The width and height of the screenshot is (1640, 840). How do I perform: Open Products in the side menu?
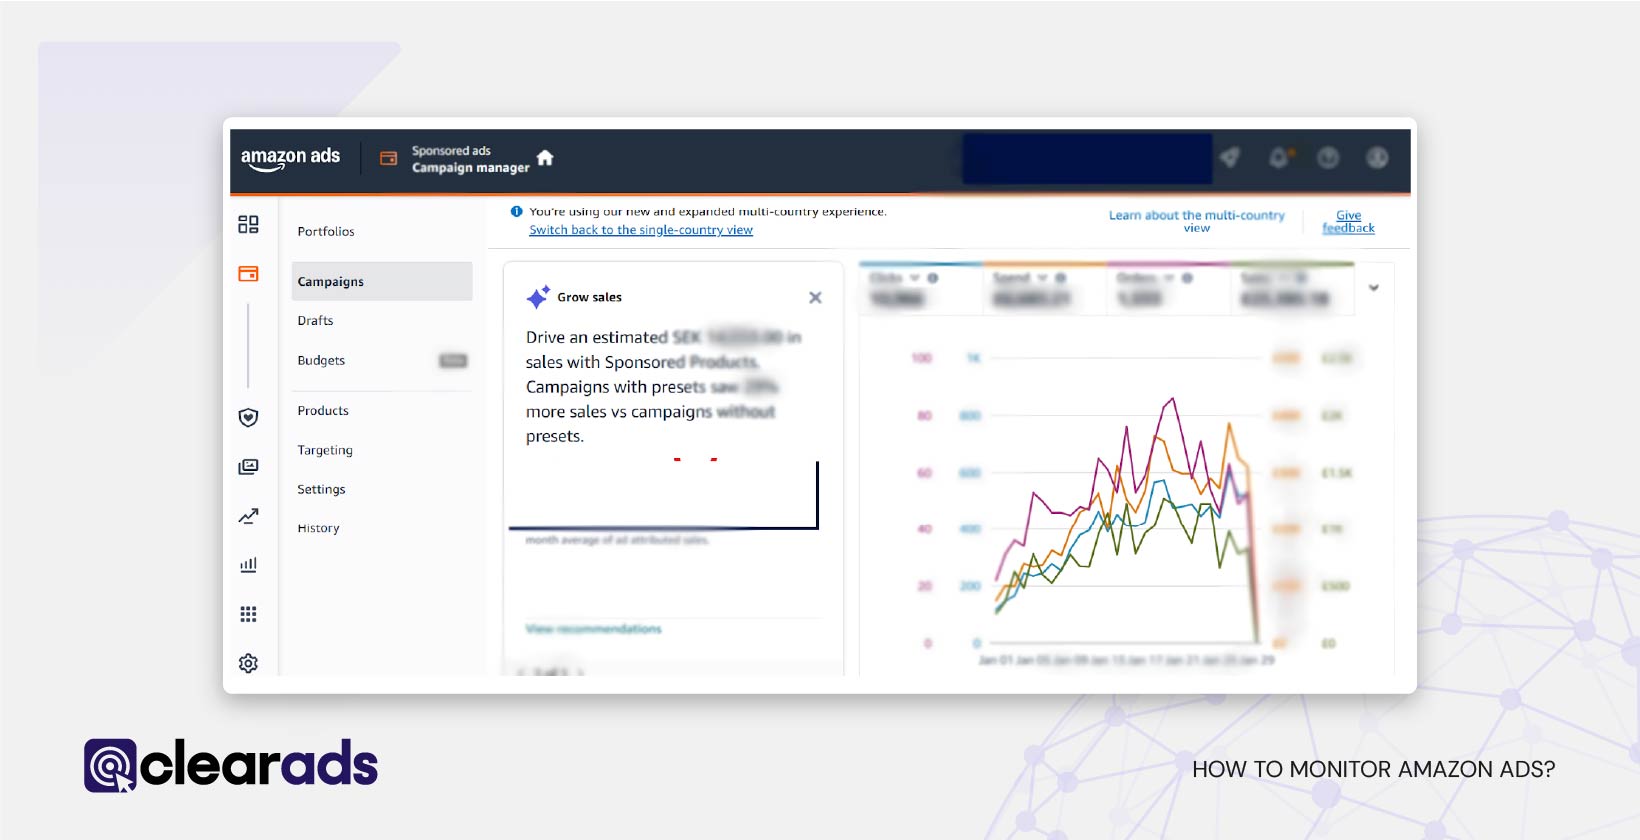coord(323,410)
